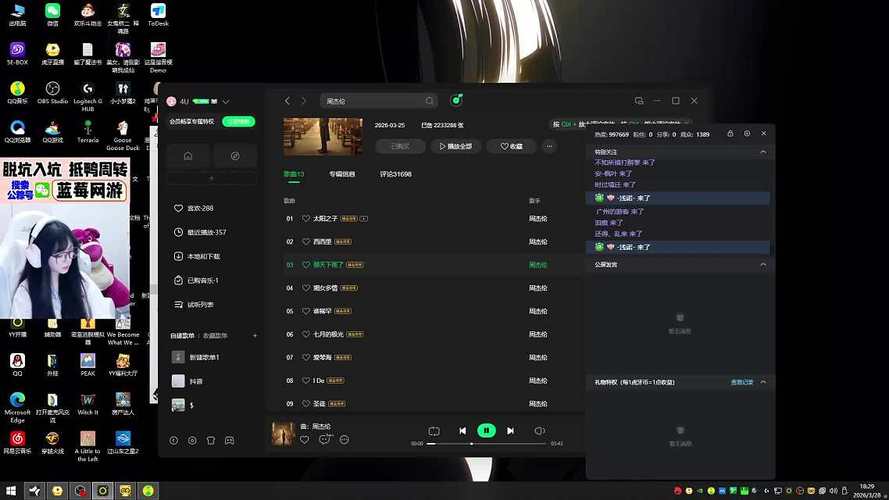The image size is (889, 500).
Task: Toggle the loop playback mode icon
Action: point(434,431)
